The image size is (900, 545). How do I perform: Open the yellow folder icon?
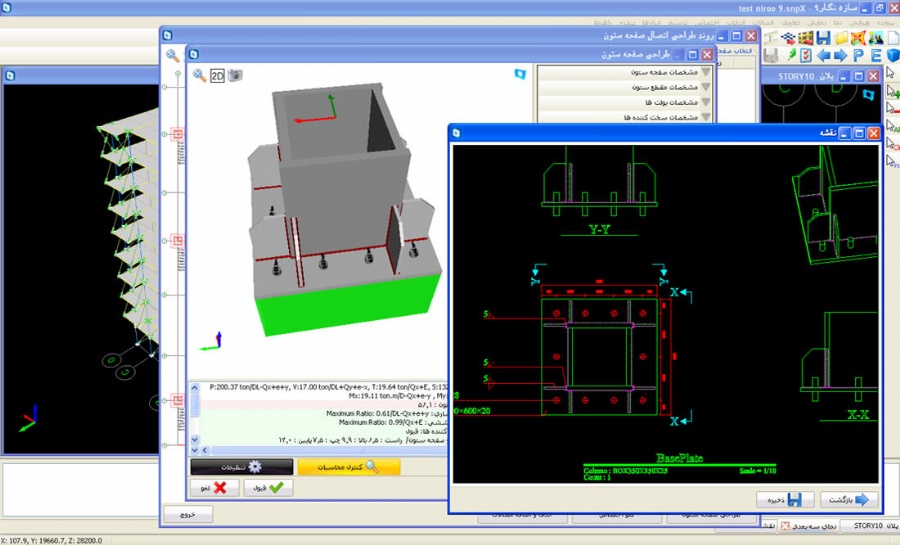pyautogui.click(x=841, y=37)
